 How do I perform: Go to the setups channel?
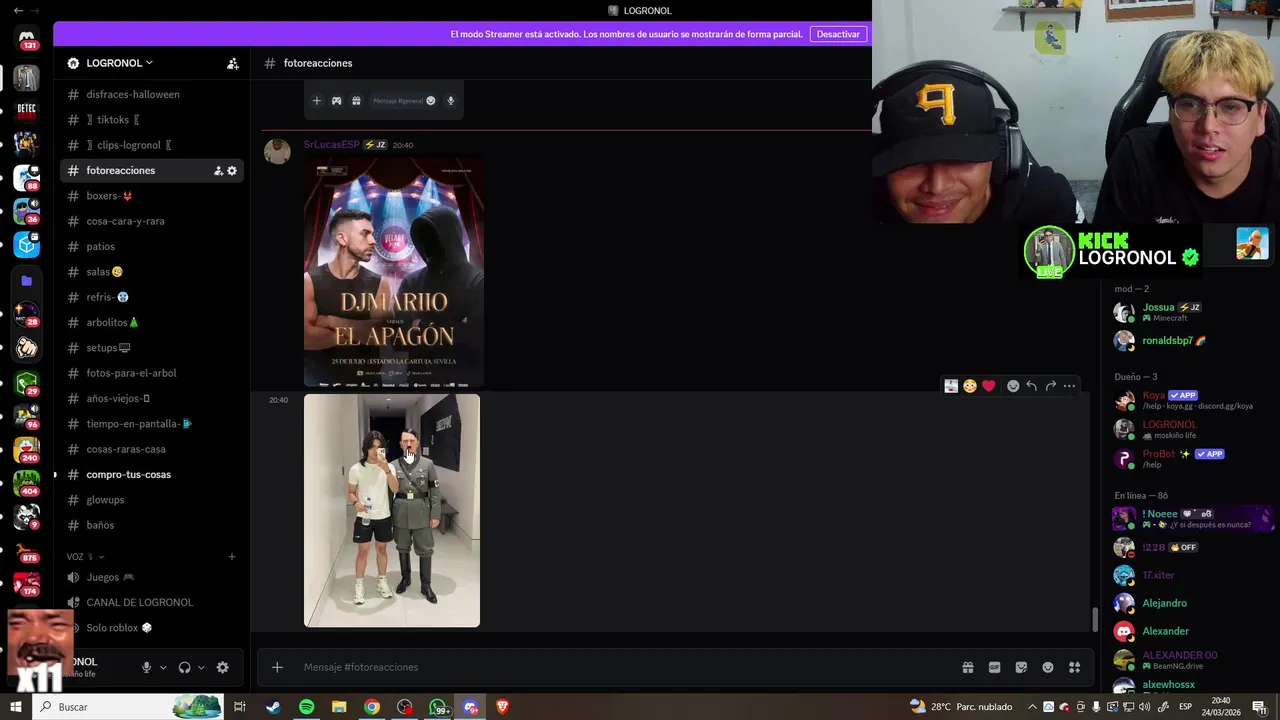pos(152,348)
